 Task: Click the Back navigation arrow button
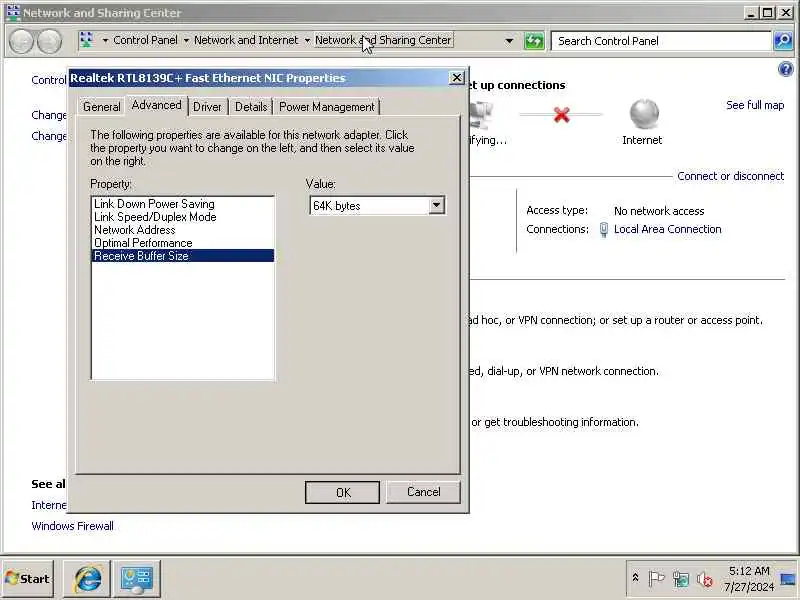click(x=21, y=41)
